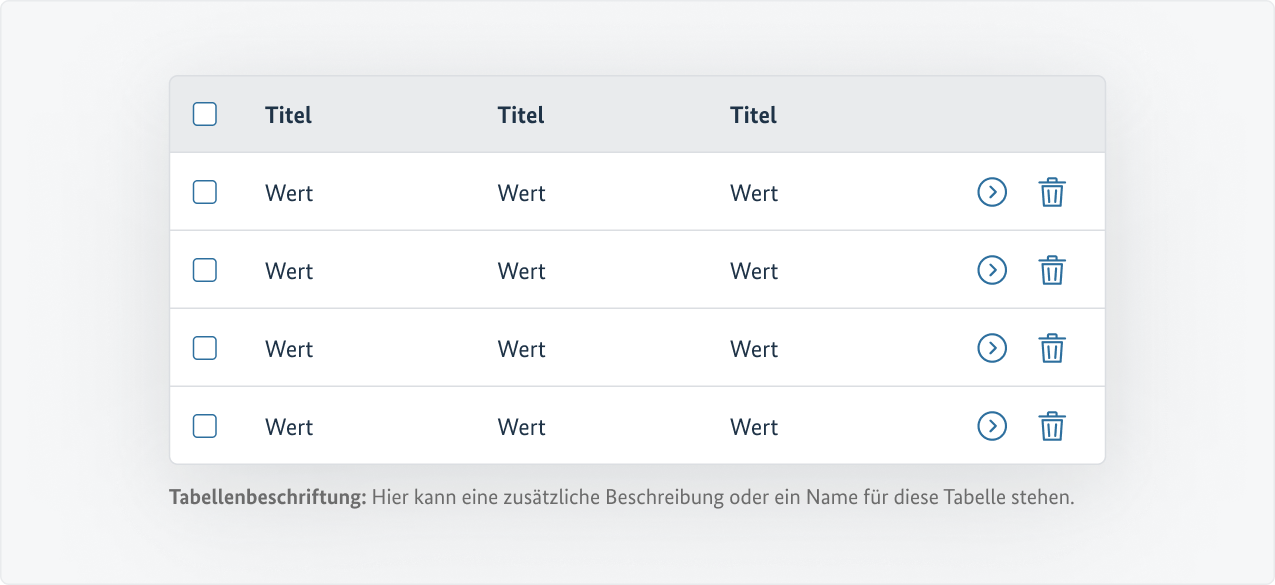The image size is (1275, 585).
Task: Enable the fourth row checkbox
Action: pos(205,426)
